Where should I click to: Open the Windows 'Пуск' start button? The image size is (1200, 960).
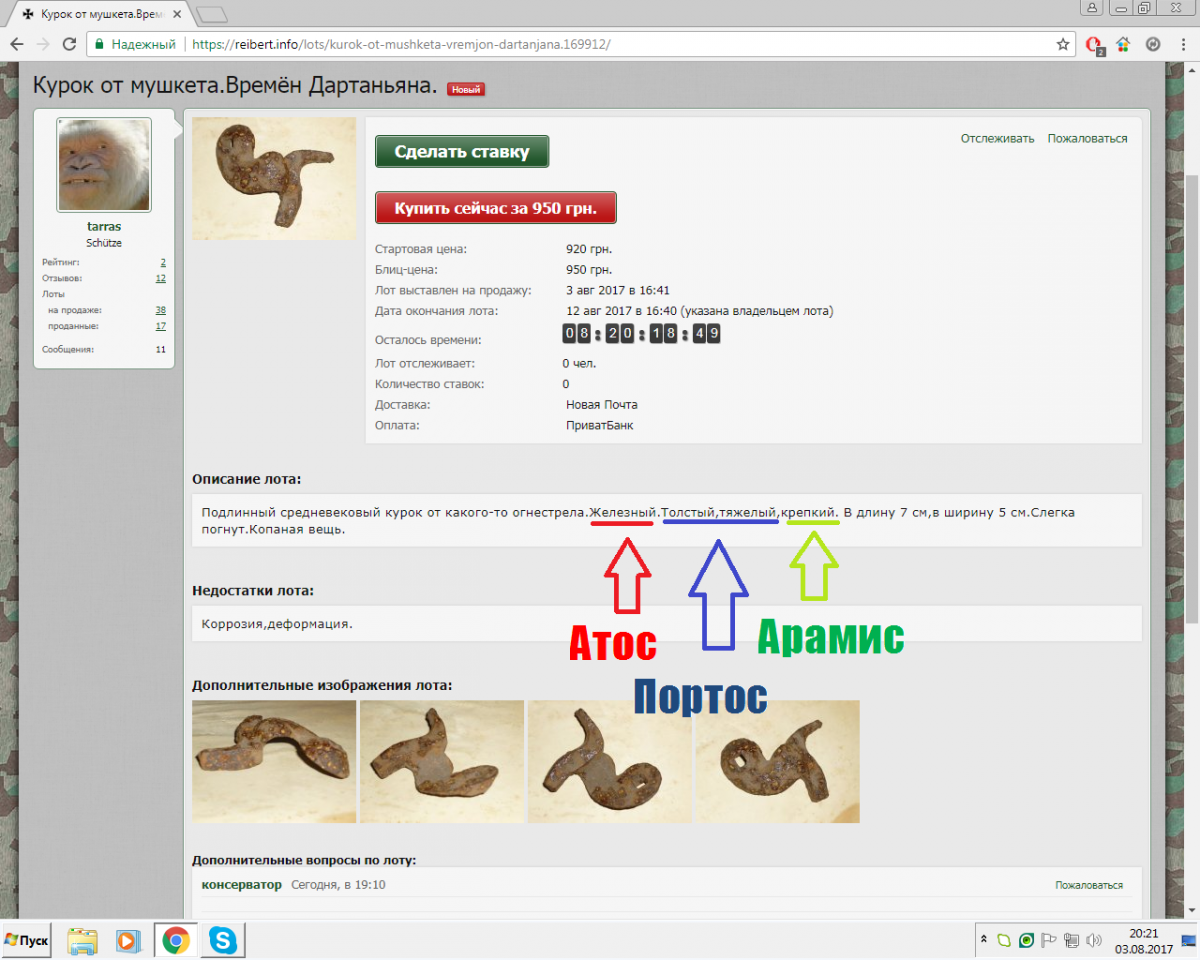[x=26, y=941]
